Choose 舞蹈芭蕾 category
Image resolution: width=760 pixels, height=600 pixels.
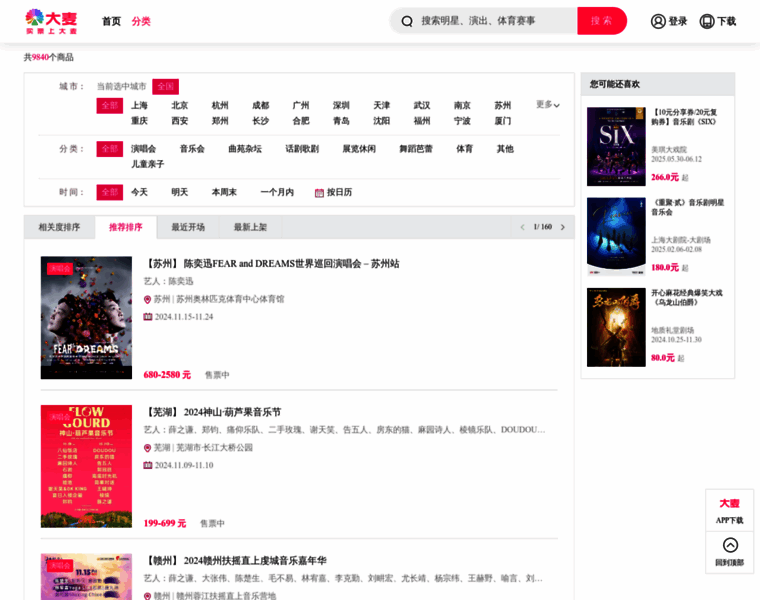coord(416,149)
